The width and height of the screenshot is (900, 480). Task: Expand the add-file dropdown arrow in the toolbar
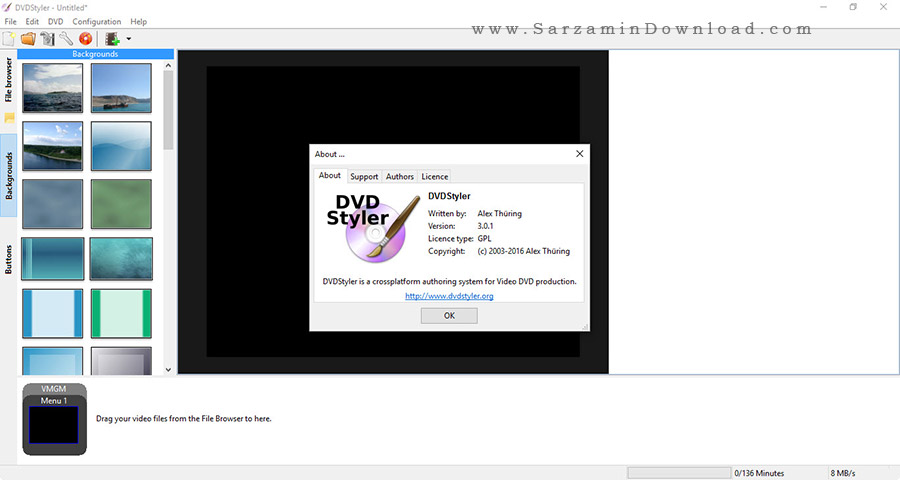[129, 39]
